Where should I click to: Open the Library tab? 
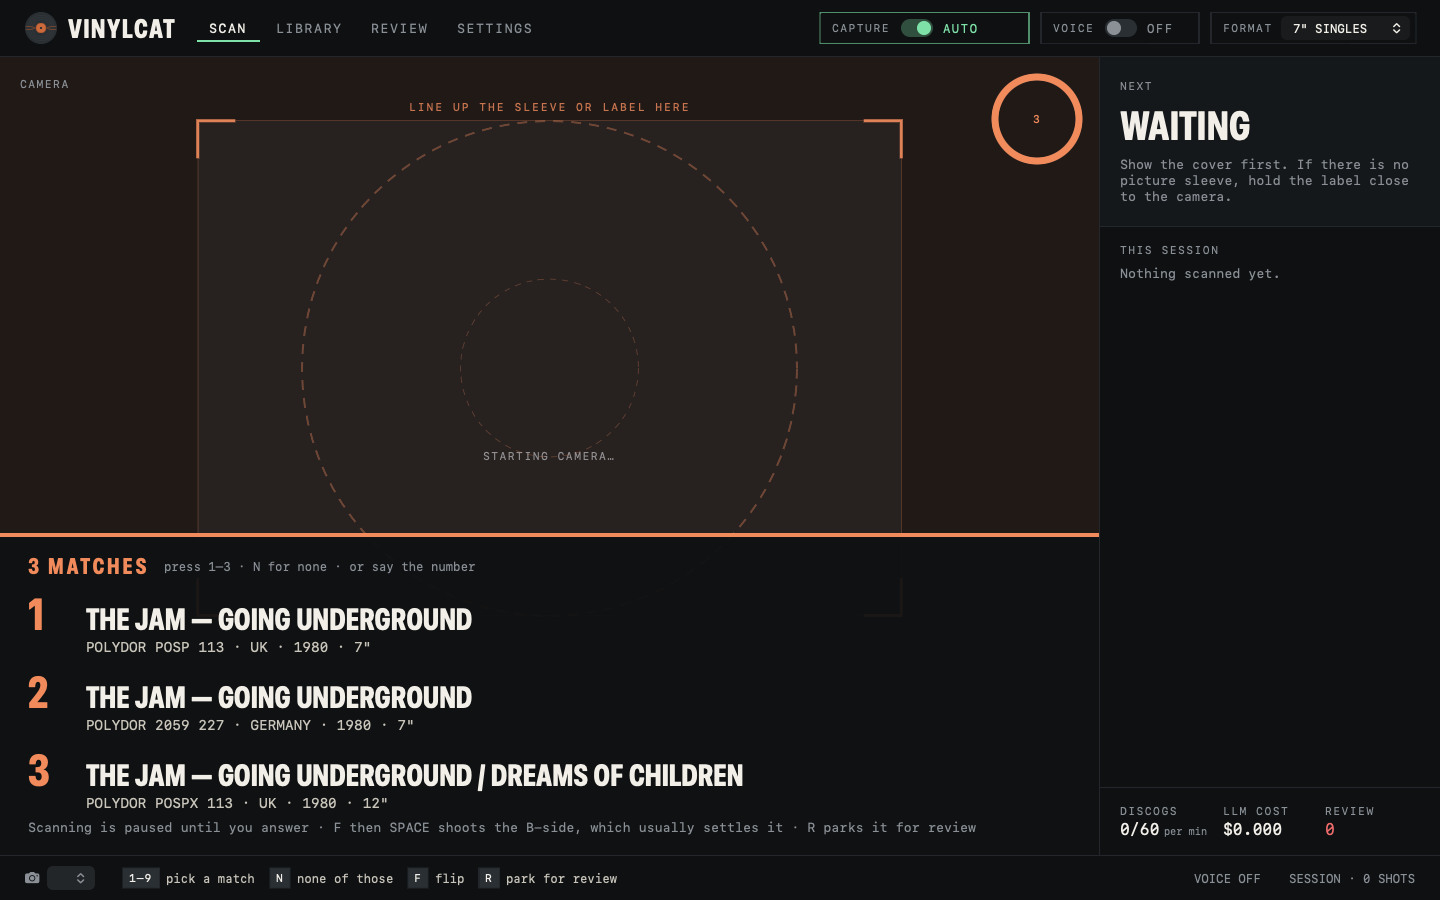click(x=309, y=28)
